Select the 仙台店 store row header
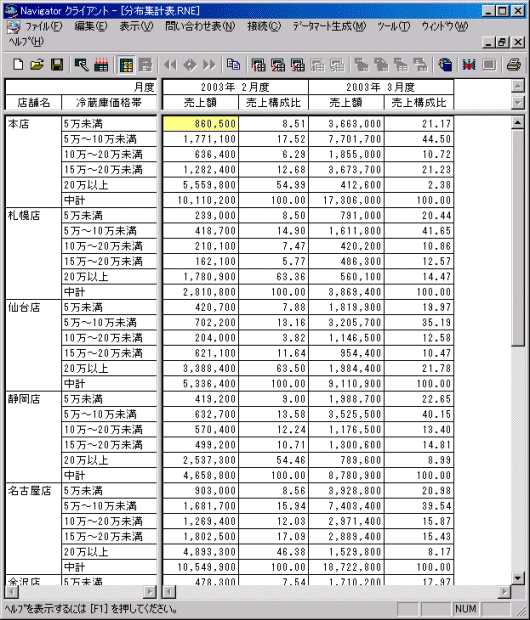The height and width of the screenshot is (620, 530). pyautogui.click(x=33, y=345)
